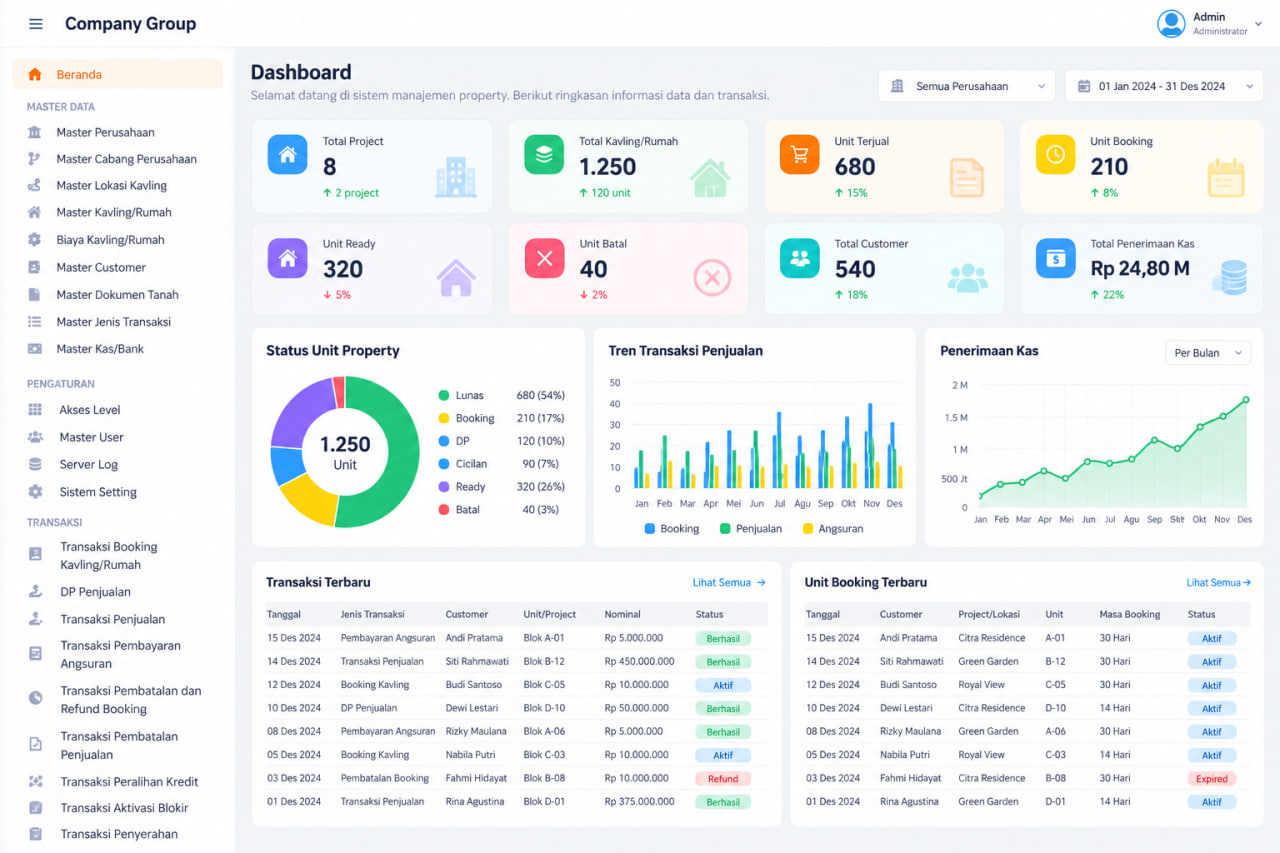The height and width of the screenshot is (853, 1280).
Task: Click the Total Customer people icon
Action: 799,258
